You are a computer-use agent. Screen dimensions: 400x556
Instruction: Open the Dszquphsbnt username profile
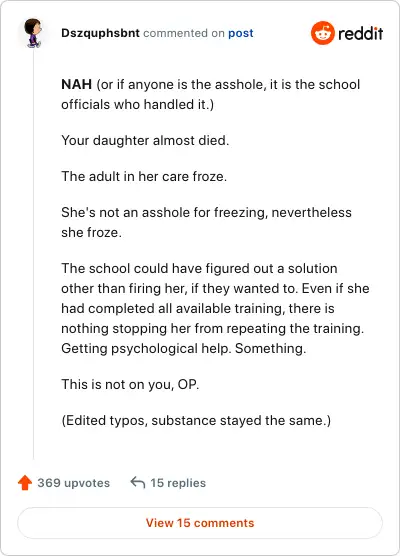(x=100, y=33)
